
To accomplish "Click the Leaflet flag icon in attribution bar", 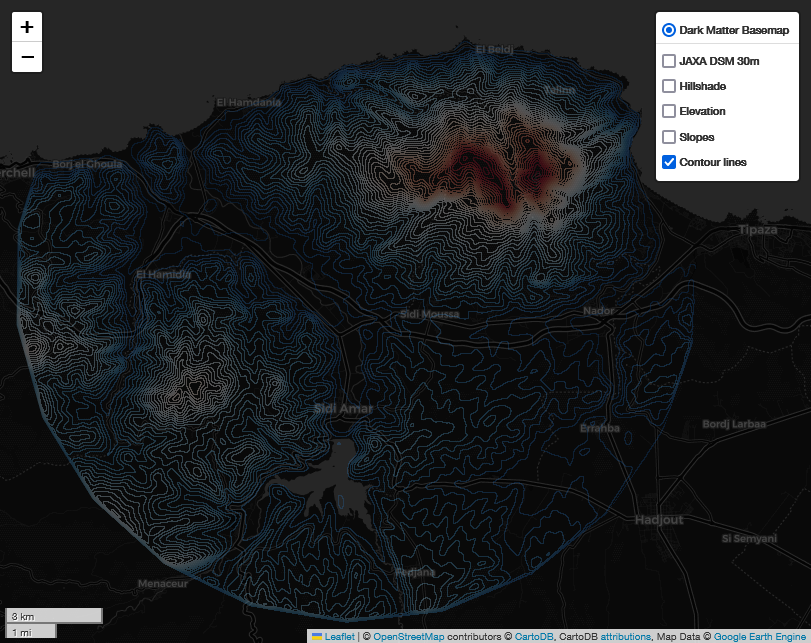I will 318,636.
